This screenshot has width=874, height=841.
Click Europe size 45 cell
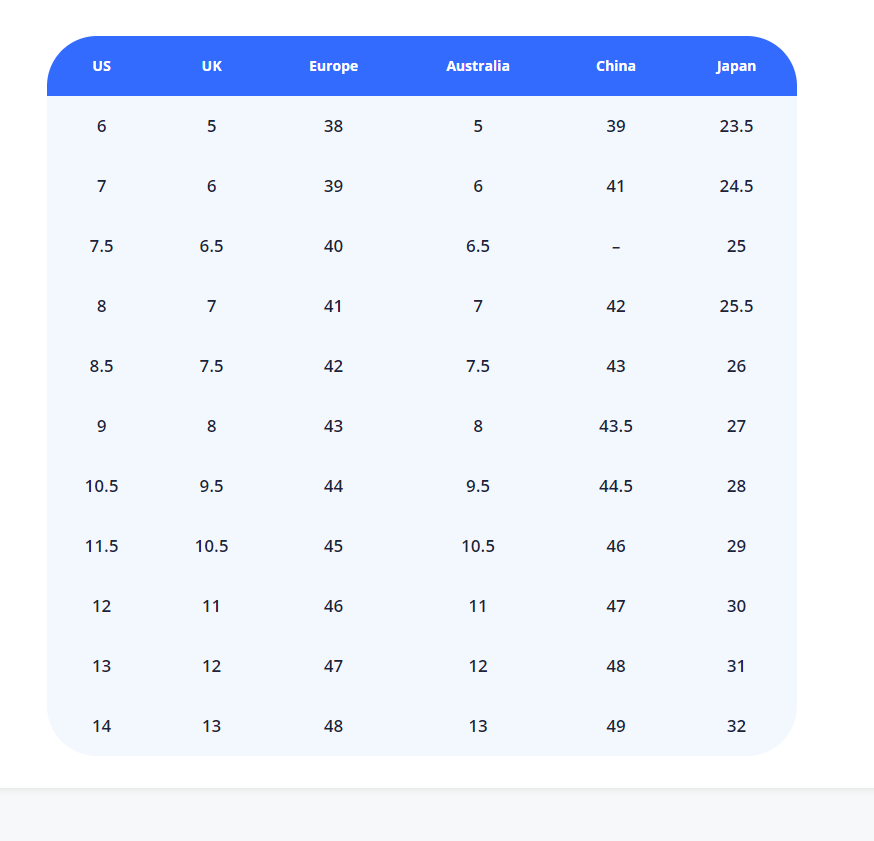(333, 546)
